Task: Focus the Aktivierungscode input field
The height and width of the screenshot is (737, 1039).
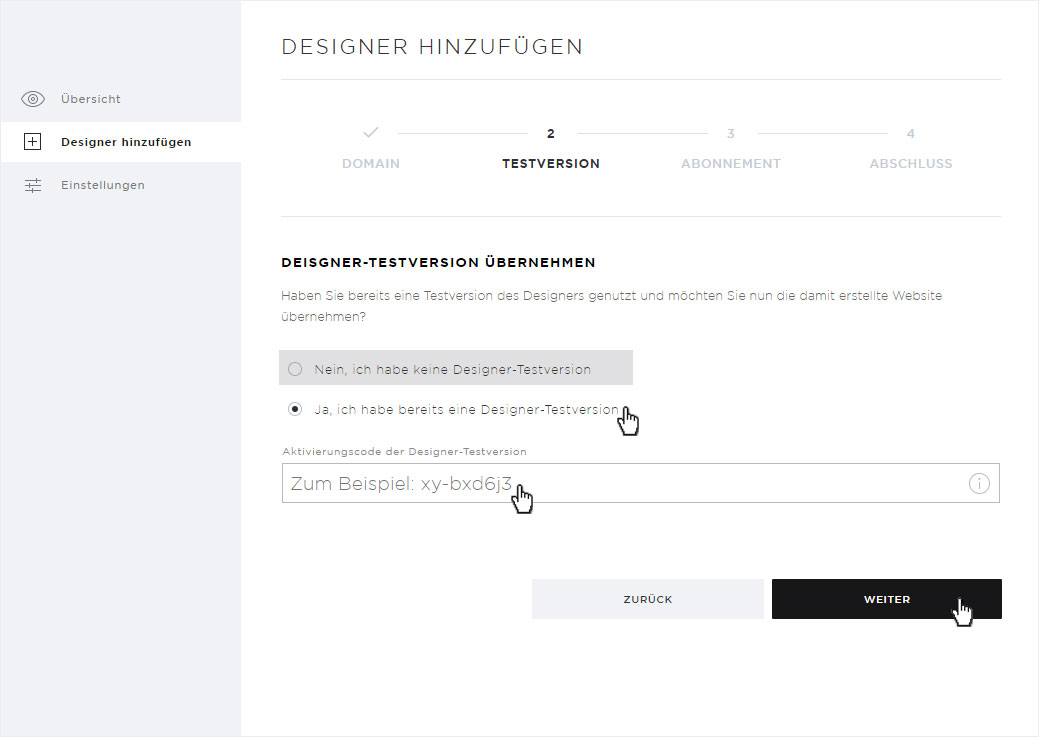Action: (x=640, y=483)
